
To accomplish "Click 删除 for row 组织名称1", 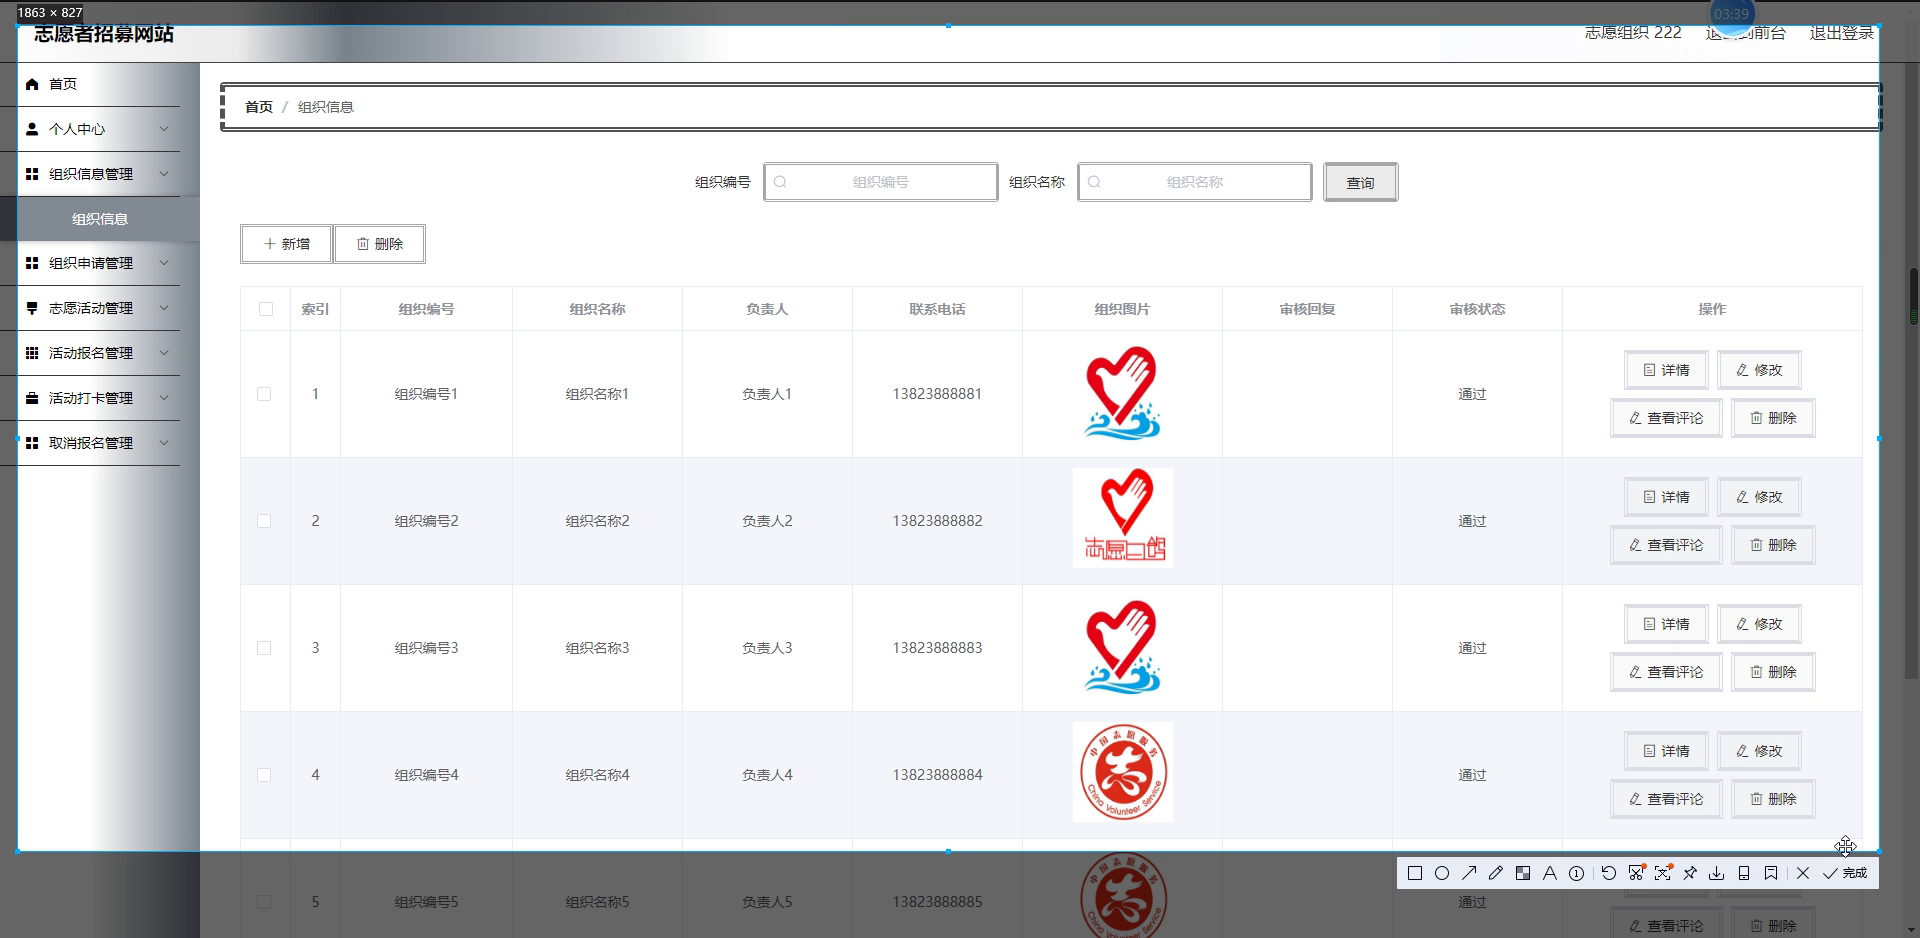I will coord(1773,418).
